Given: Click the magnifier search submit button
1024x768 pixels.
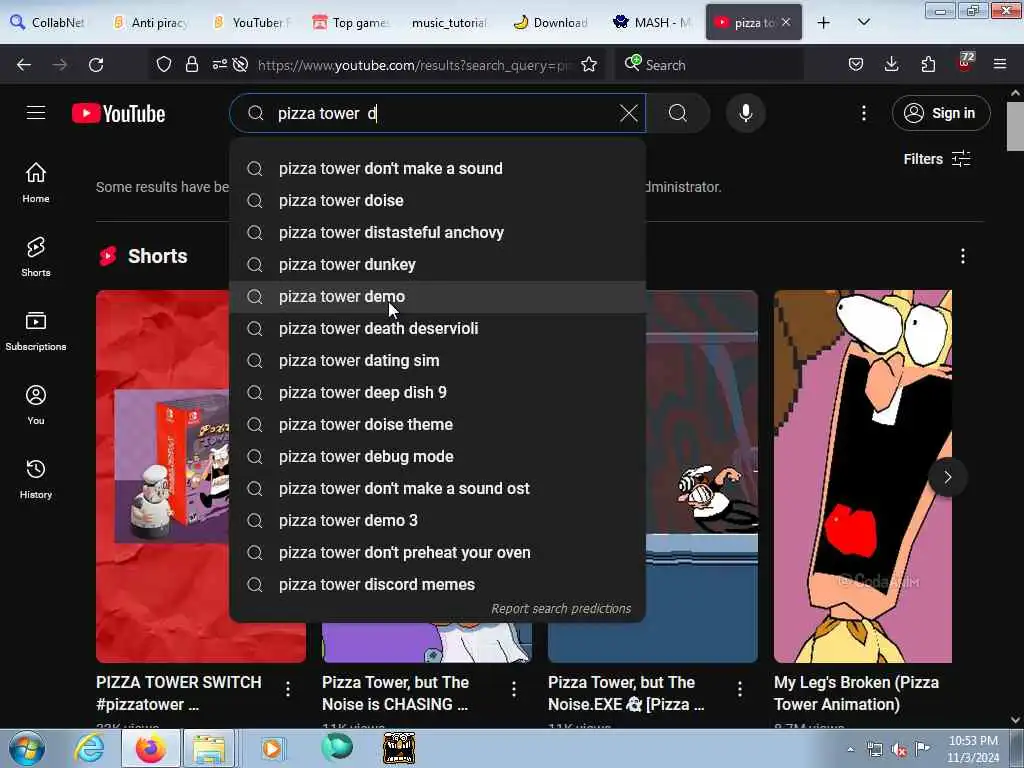Looking at the screenshot, I should (x=678, y=114).
